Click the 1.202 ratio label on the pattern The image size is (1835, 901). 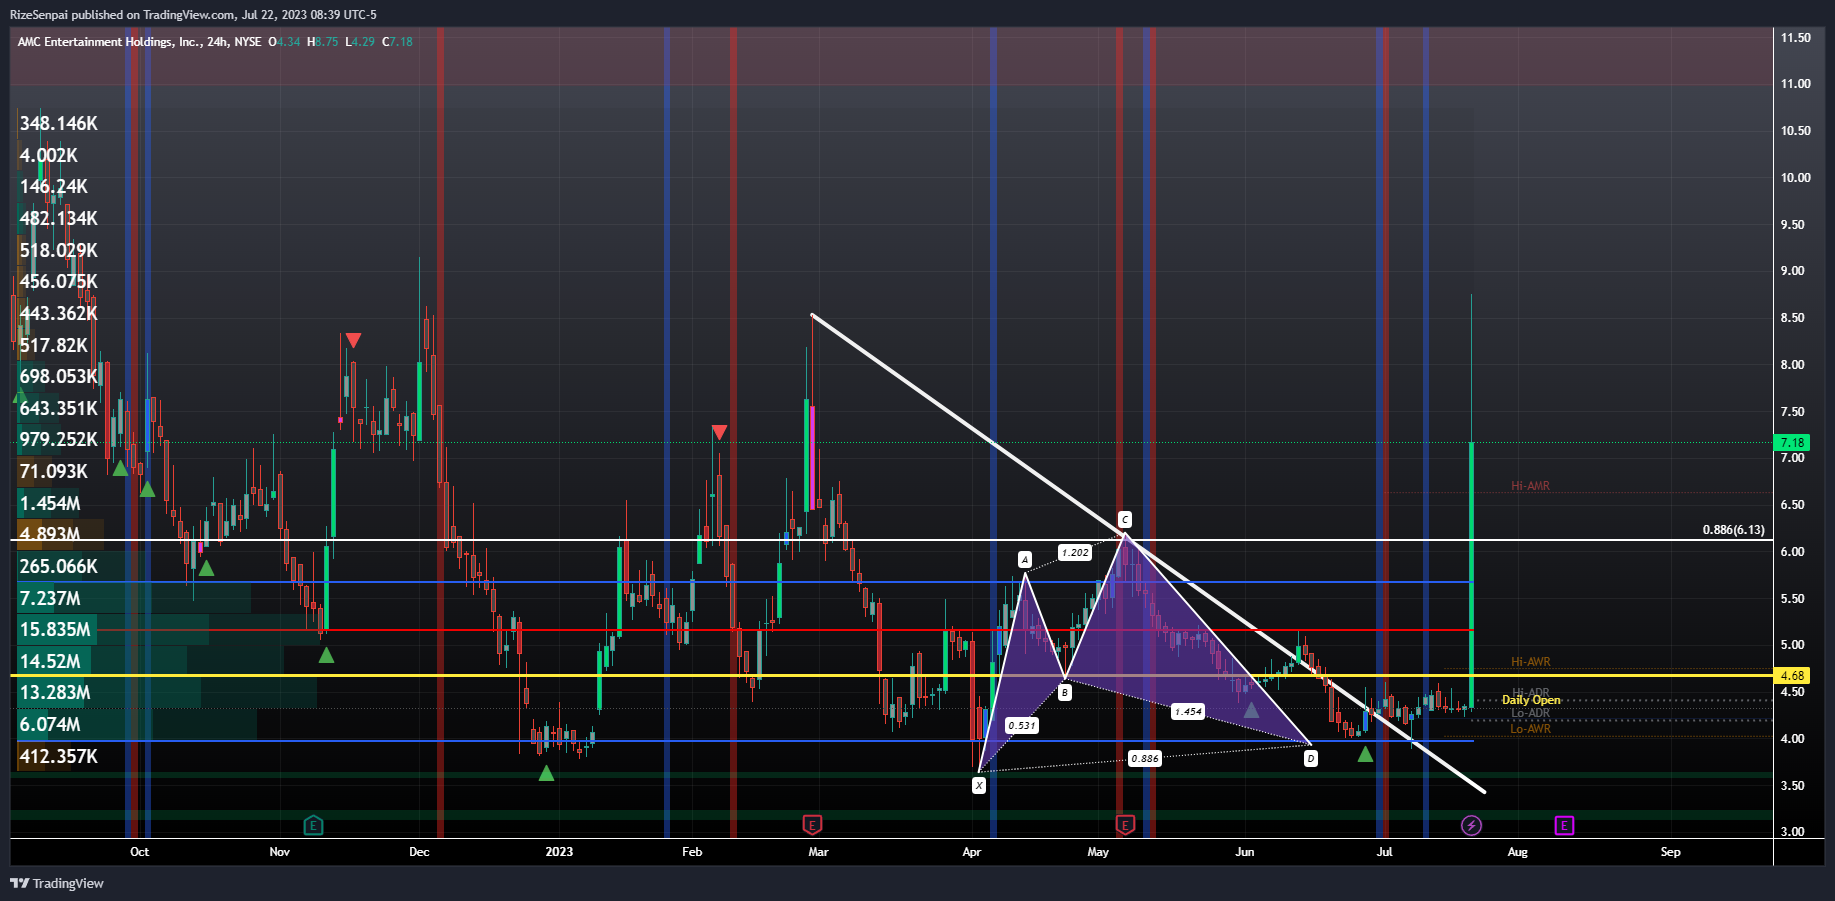[1075, 552]
